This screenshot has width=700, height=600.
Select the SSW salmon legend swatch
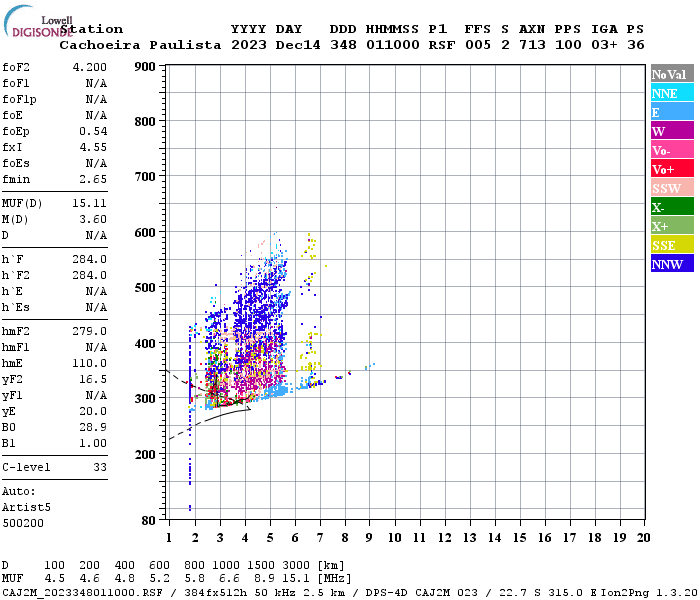[x=672, y=188]
